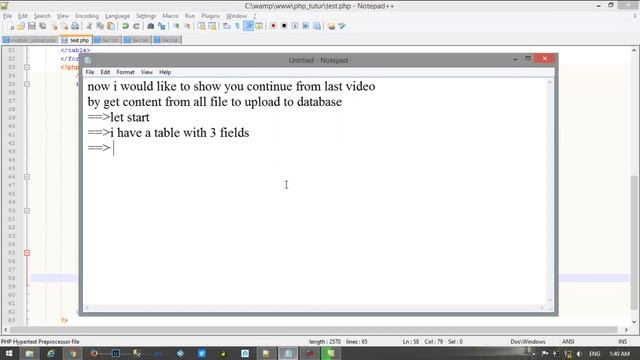Collapse the fold marker at line 33

[27, 67]
